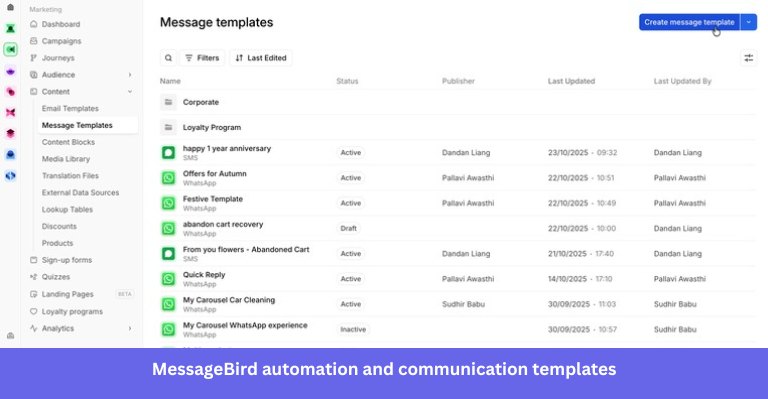Image resolution: width=768 pixels, height=399 pixels.
Task: Select the red stacked layers app icon
Action: tap(10, 134)
